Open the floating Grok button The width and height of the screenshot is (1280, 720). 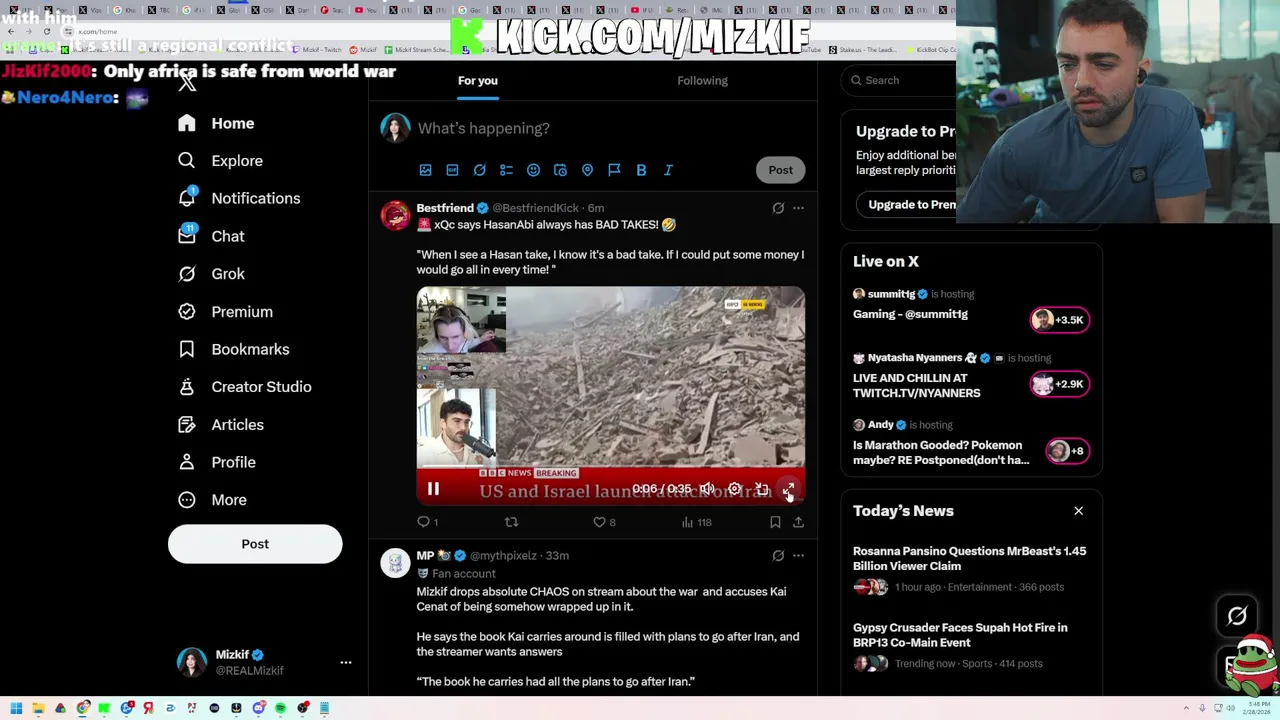pos(1237,616)
